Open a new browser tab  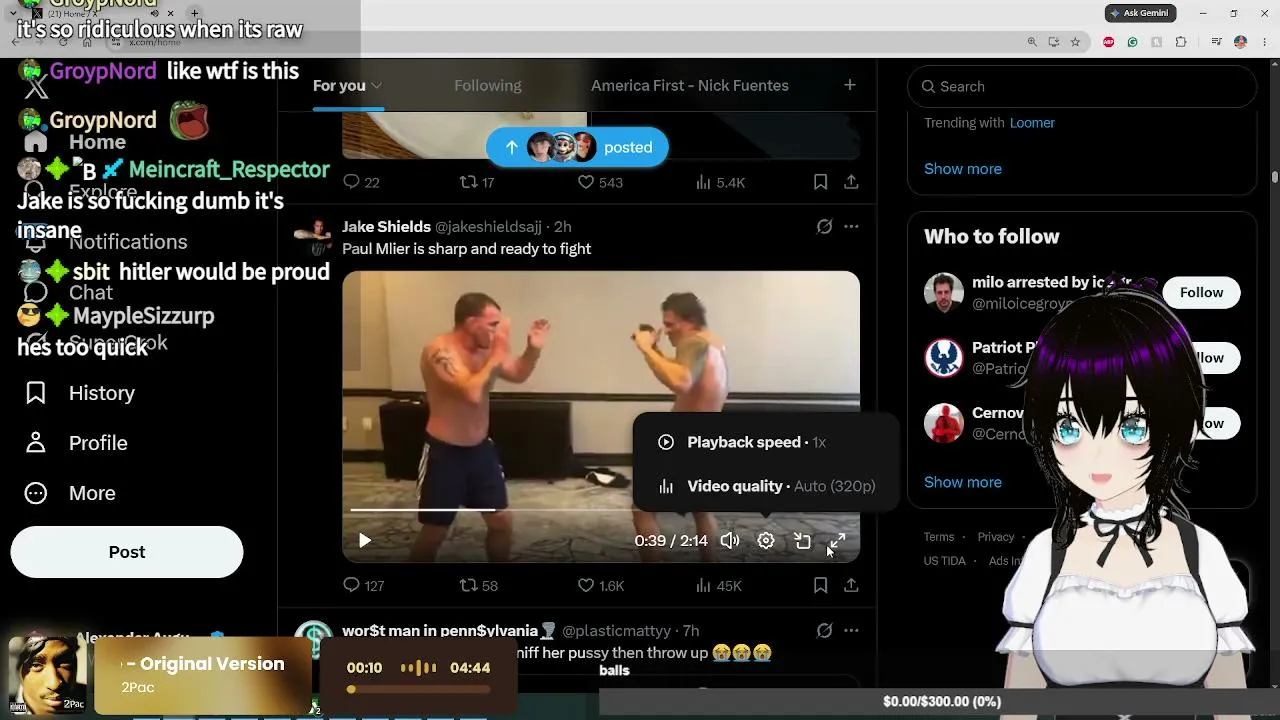point(194,14)
